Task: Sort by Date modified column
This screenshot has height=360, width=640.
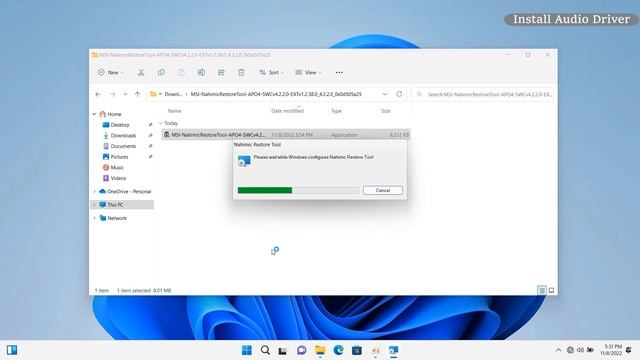Action: [287, 111]
